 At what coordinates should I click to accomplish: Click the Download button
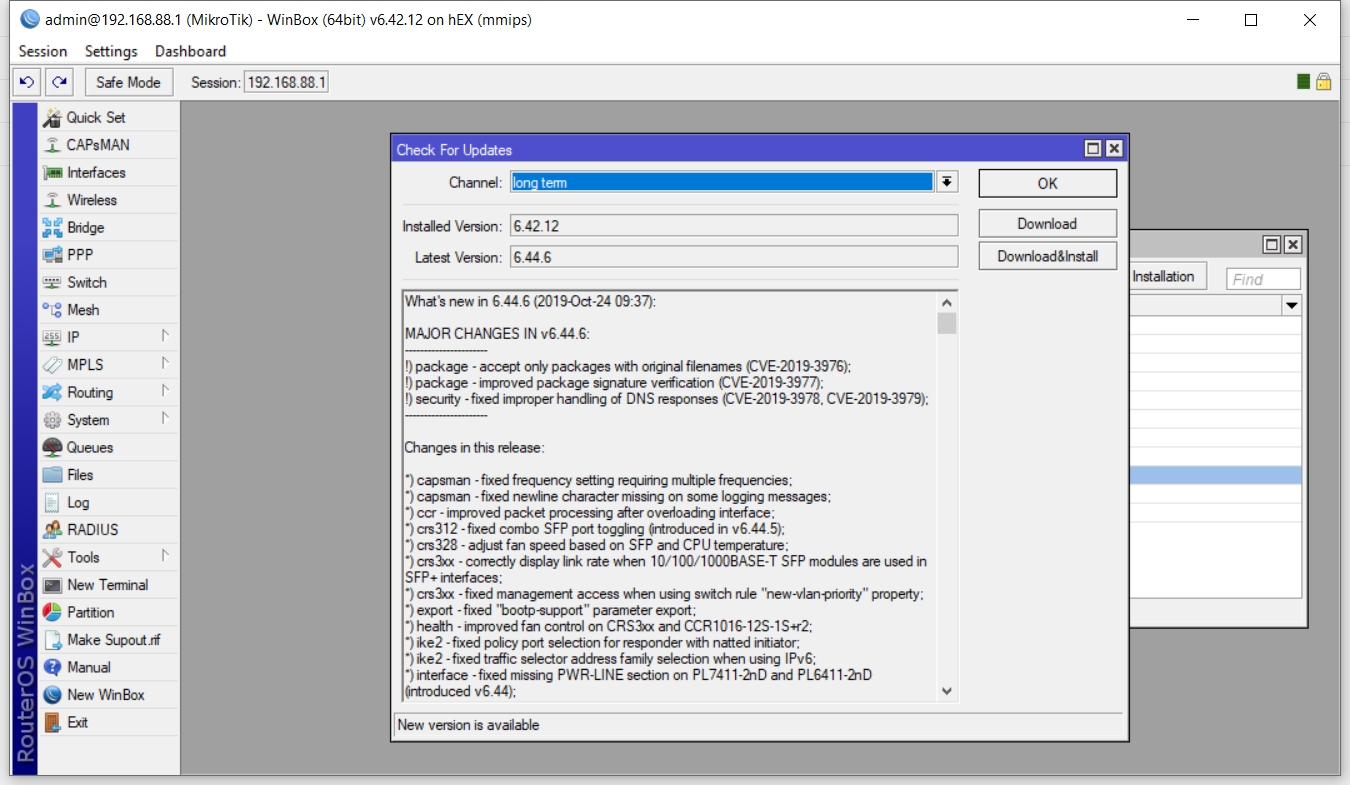pos(1047,224)
